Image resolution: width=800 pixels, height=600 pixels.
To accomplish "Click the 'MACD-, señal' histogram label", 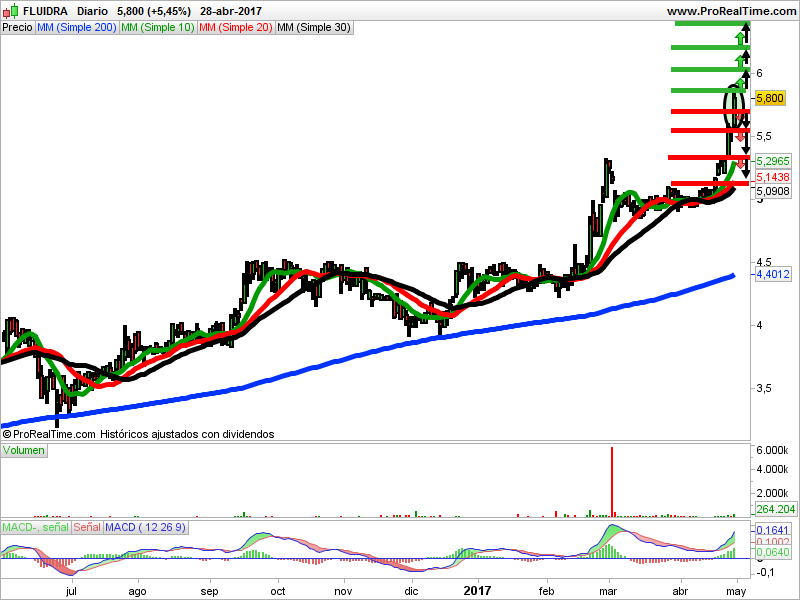I will pos(36,528).
